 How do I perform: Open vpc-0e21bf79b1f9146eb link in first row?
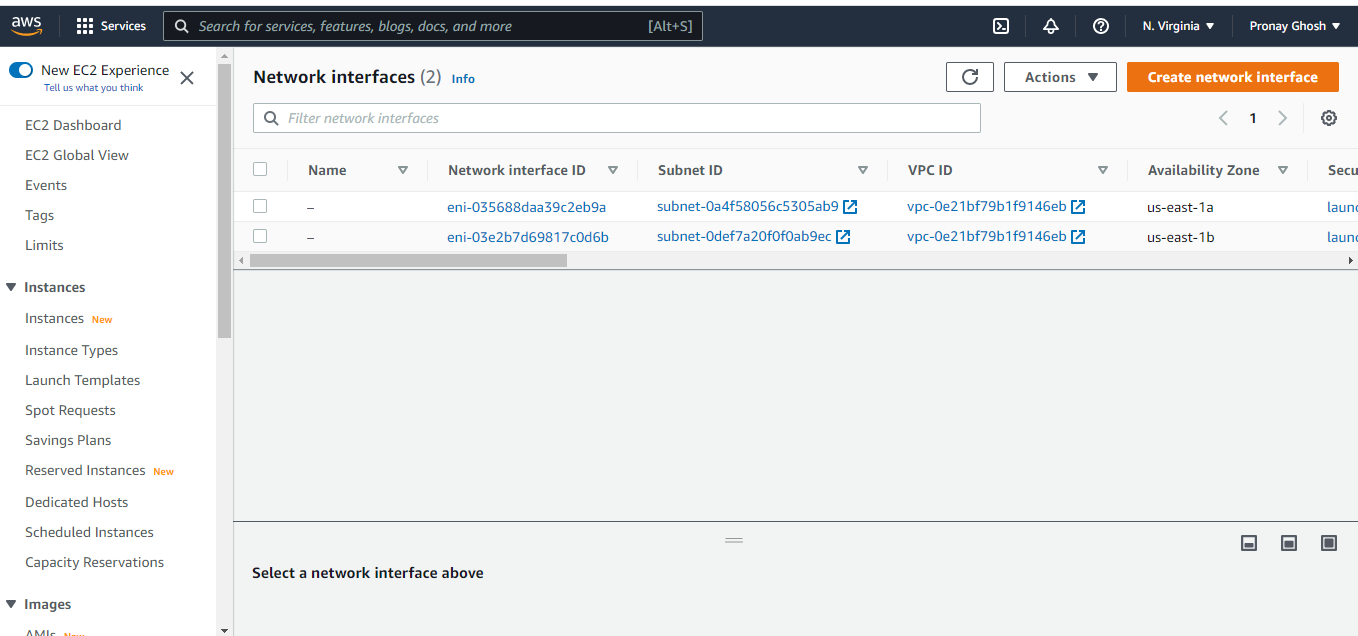point(986,207)
